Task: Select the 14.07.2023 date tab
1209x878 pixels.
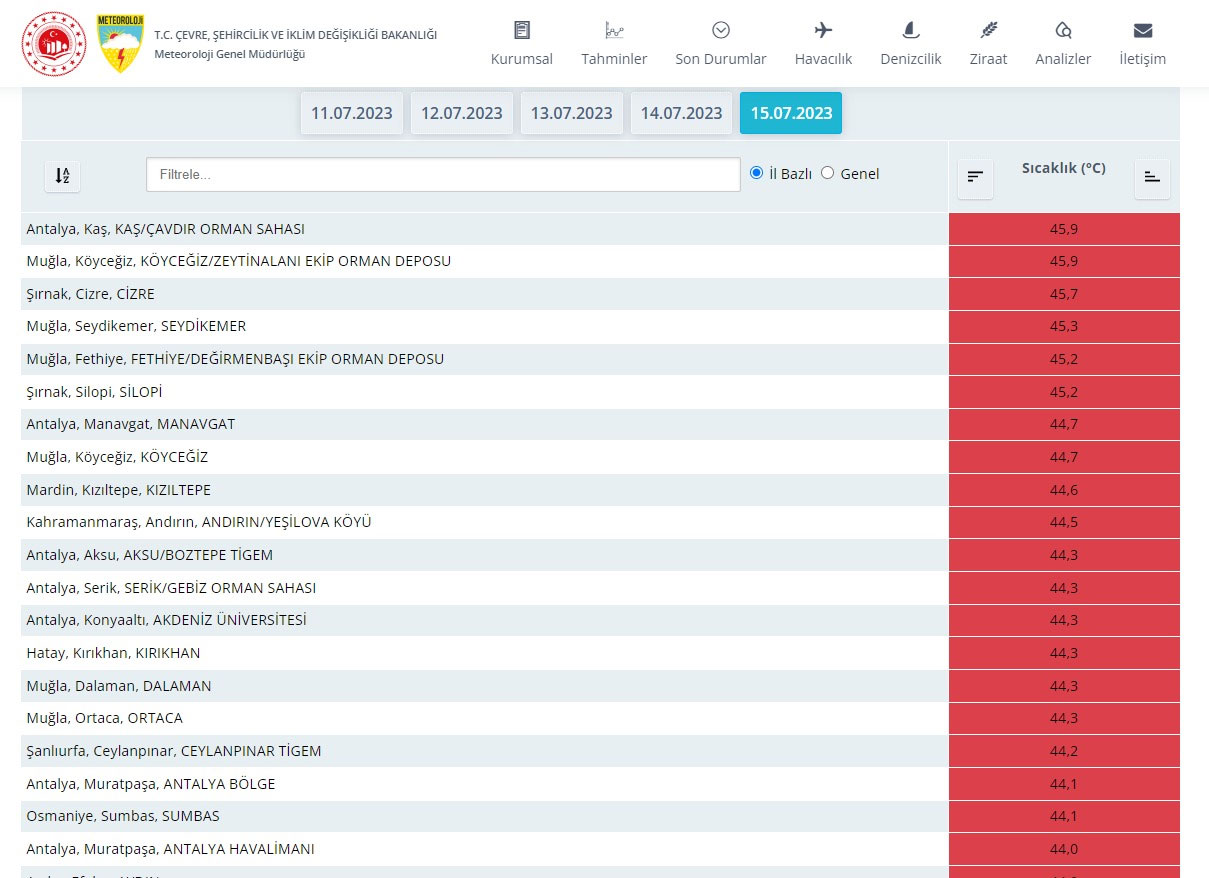Action: [681, 113]
